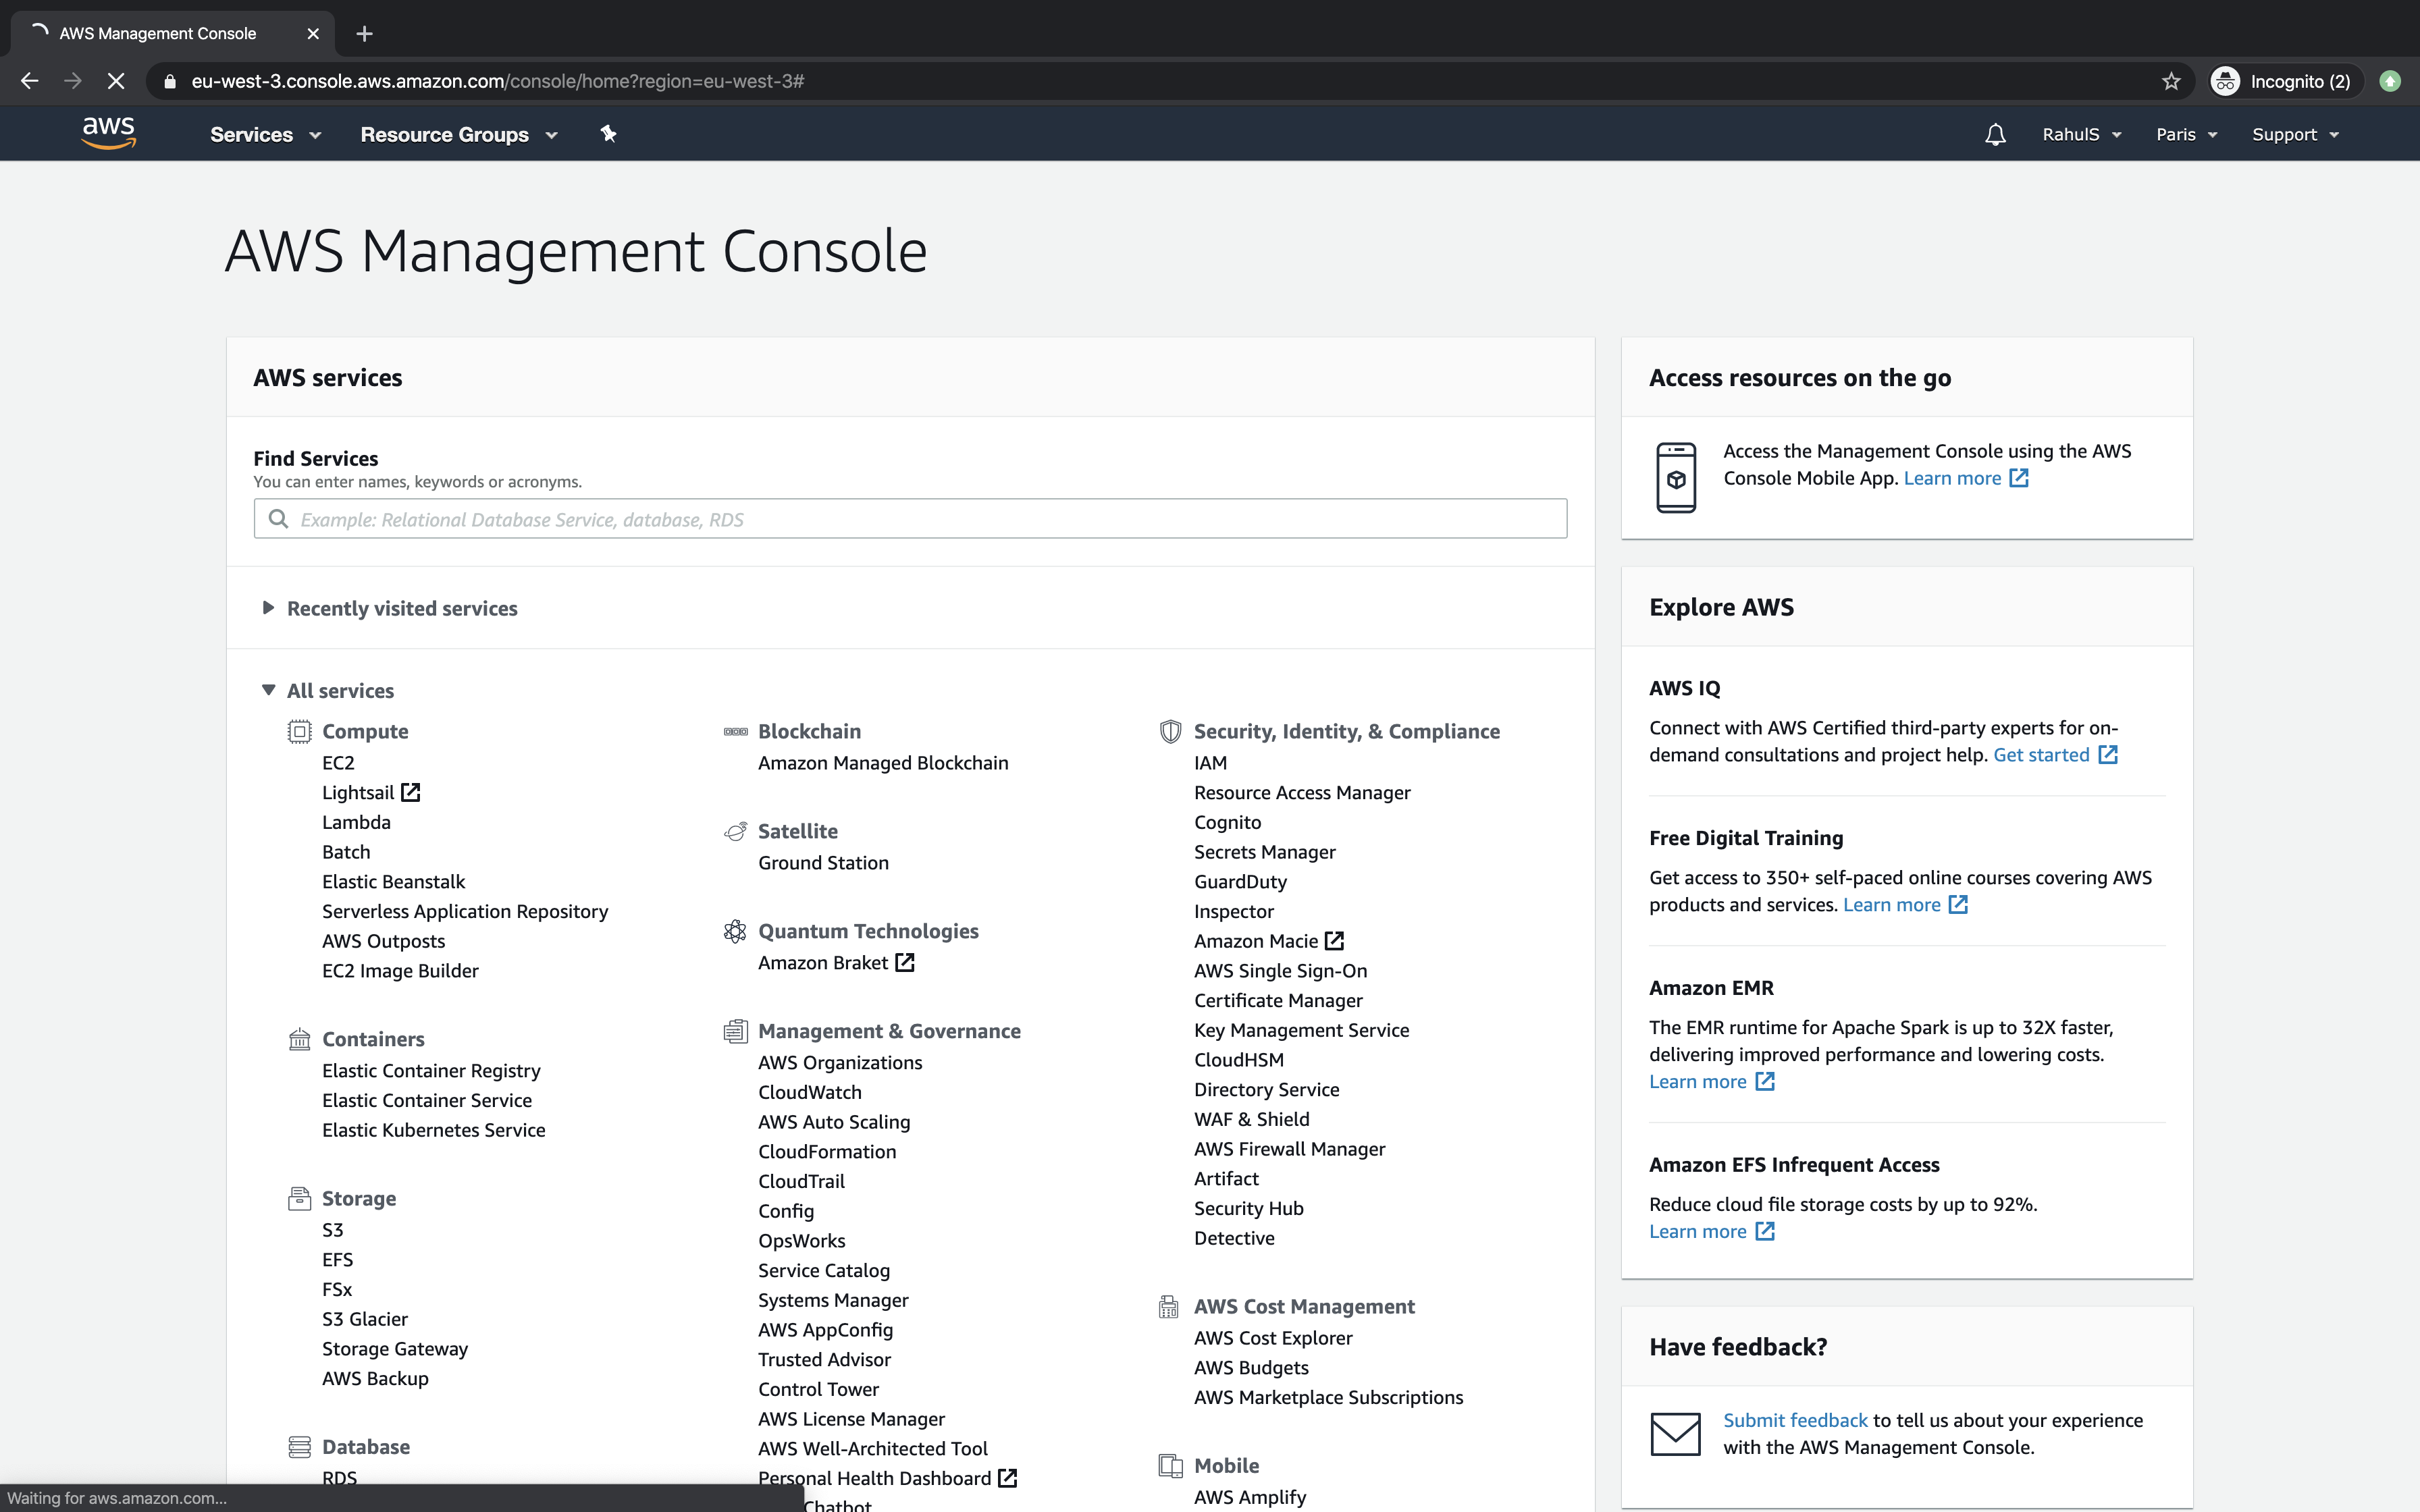Open the Secrets Manager link
2420x1512 pixels.
point(1264,851)
